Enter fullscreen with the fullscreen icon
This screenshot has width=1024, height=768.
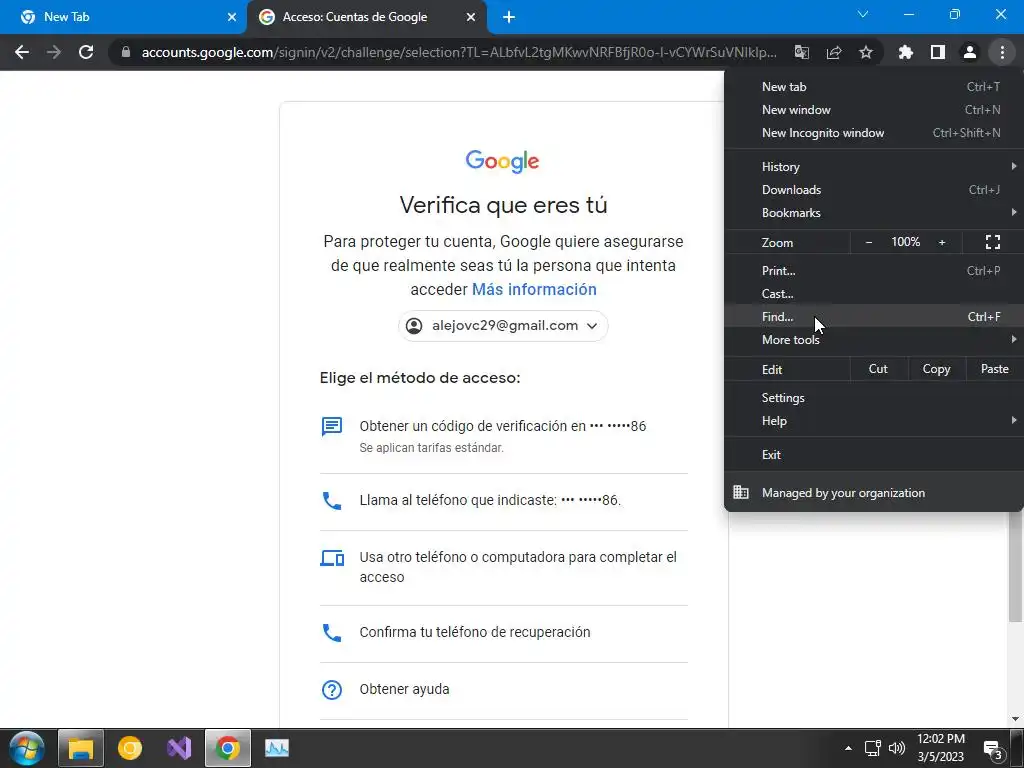(993, 242)
